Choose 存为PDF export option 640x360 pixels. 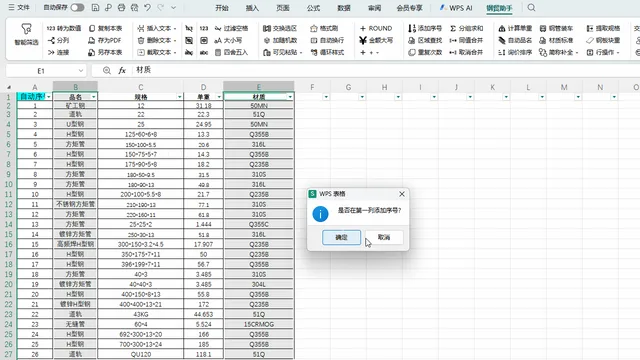(105, 40)
